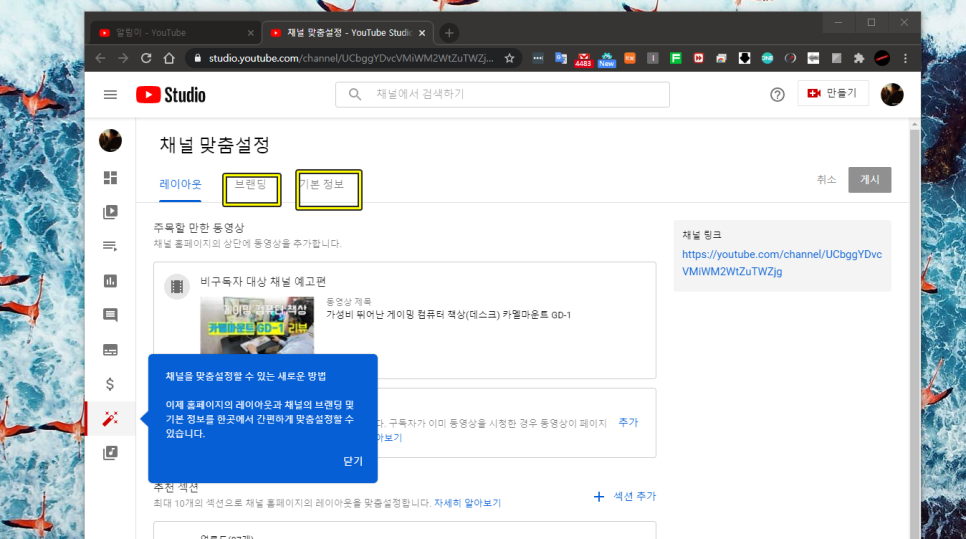The image size is (966, 539).
Task: Click the 주목할 만한 동영상 heading
Action: 198,227
